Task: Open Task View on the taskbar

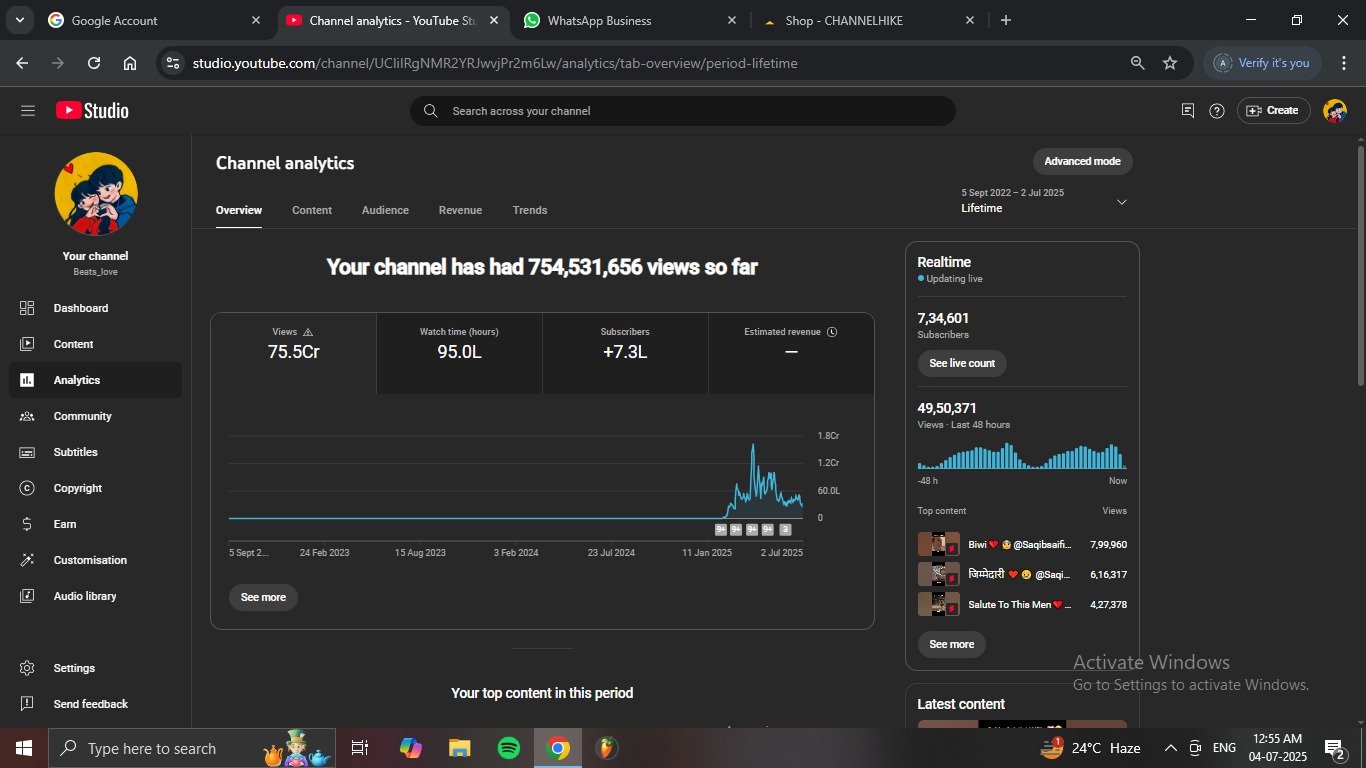Action: click(x=360, y=748)
